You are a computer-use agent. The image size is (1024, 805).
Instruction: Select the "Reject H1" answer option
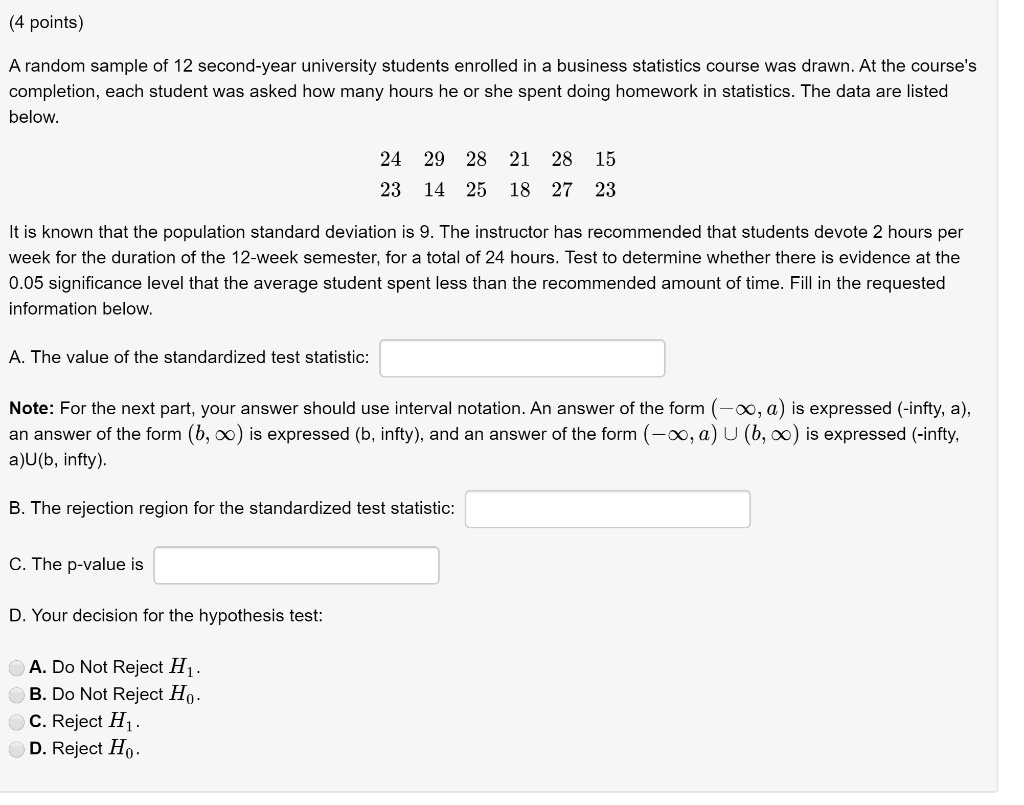(18, 721)
